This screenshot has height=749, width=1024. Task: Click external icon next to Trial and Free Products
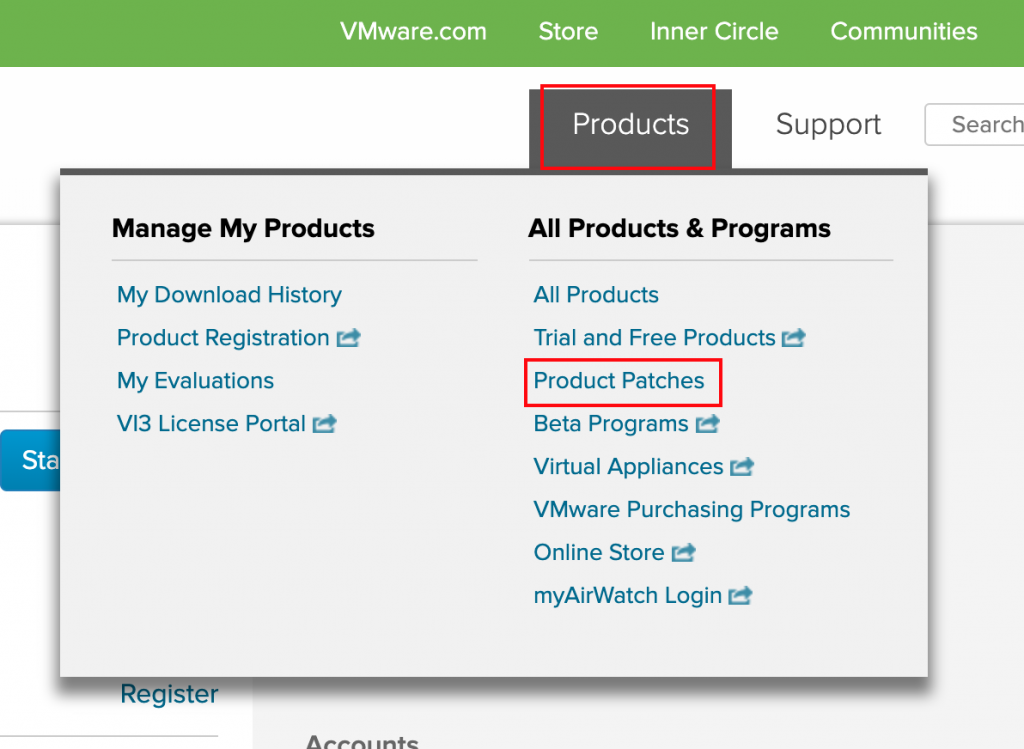(x=793, y=339)
